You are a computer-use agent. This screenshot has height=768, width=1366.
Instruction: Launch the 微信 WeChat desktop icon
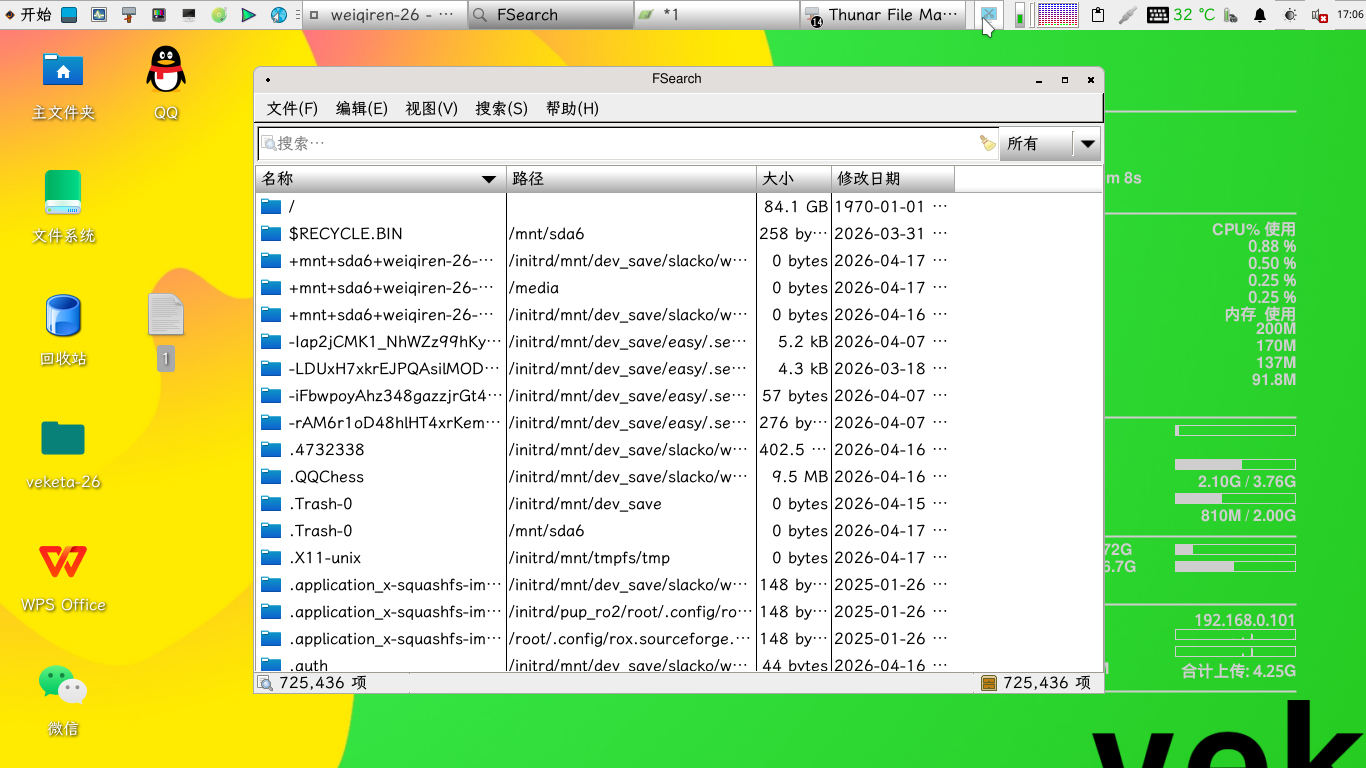pyautogui.click(x=63, y=701)
